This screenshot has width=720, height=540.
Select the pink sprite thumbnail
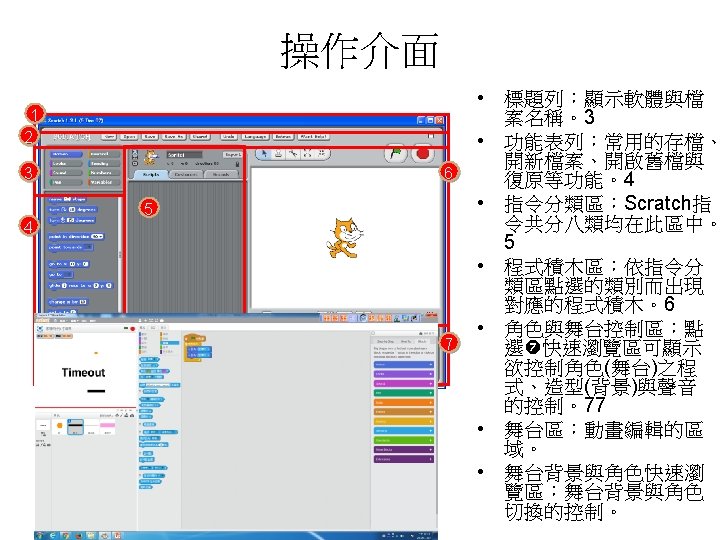click(x=107, y=425)
